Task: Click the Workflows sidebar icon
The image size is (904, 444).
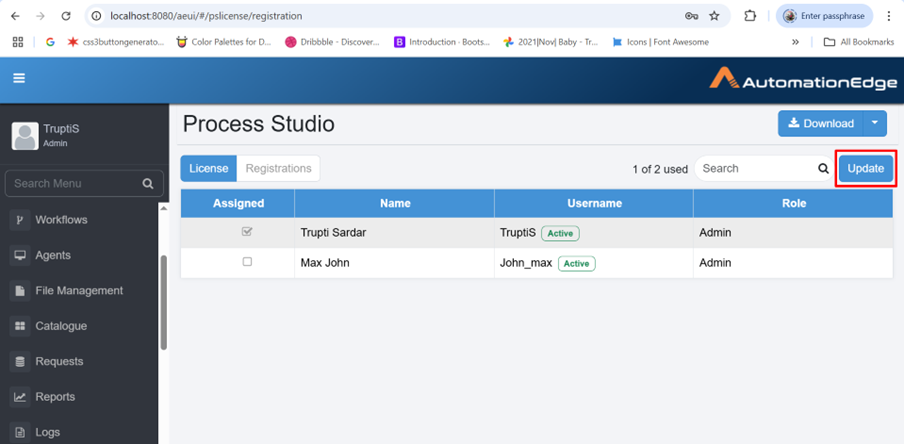Action: coord(20,220)
